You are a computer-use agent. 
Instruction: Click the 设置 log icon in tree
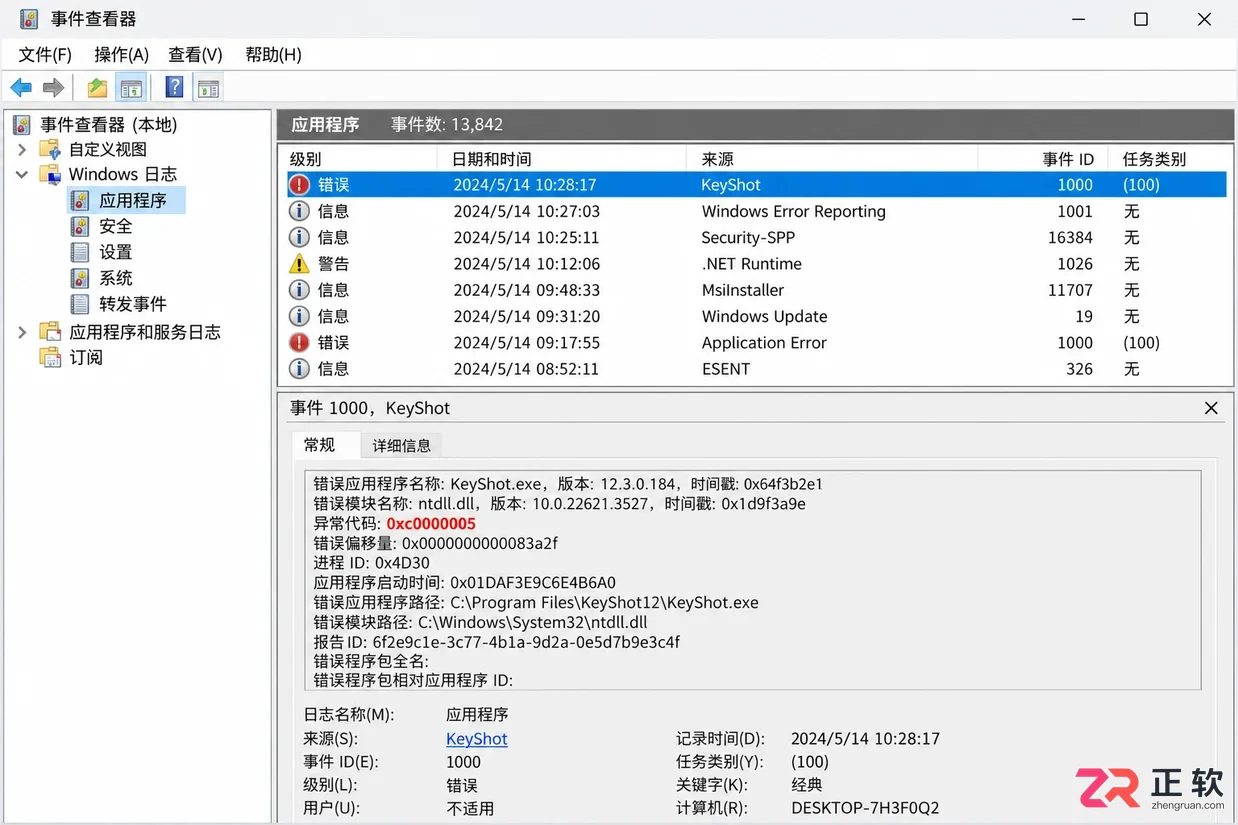coord(80,252)
